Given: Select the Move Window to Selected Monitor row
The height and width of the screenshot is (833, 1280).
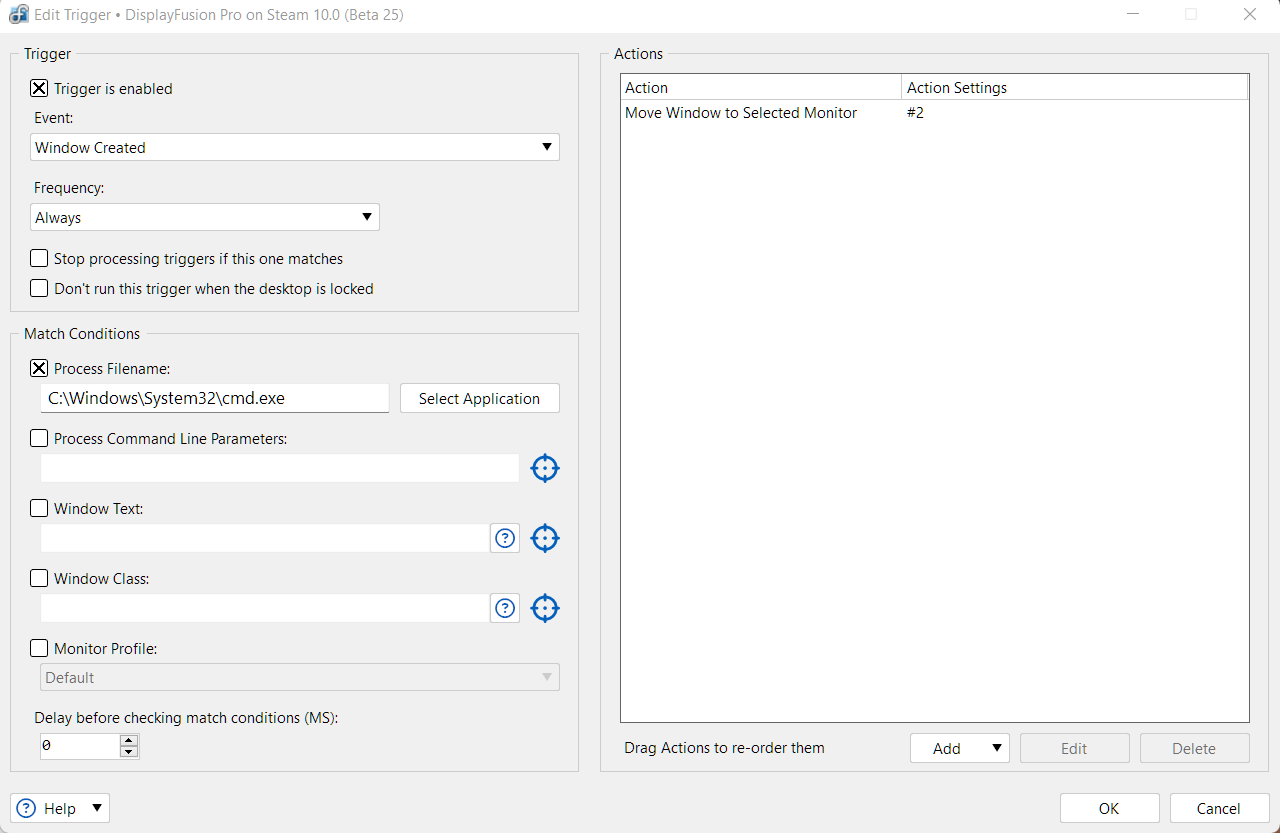Looking at the screenshot, I should pyautogui.click(x=741, y=113).
